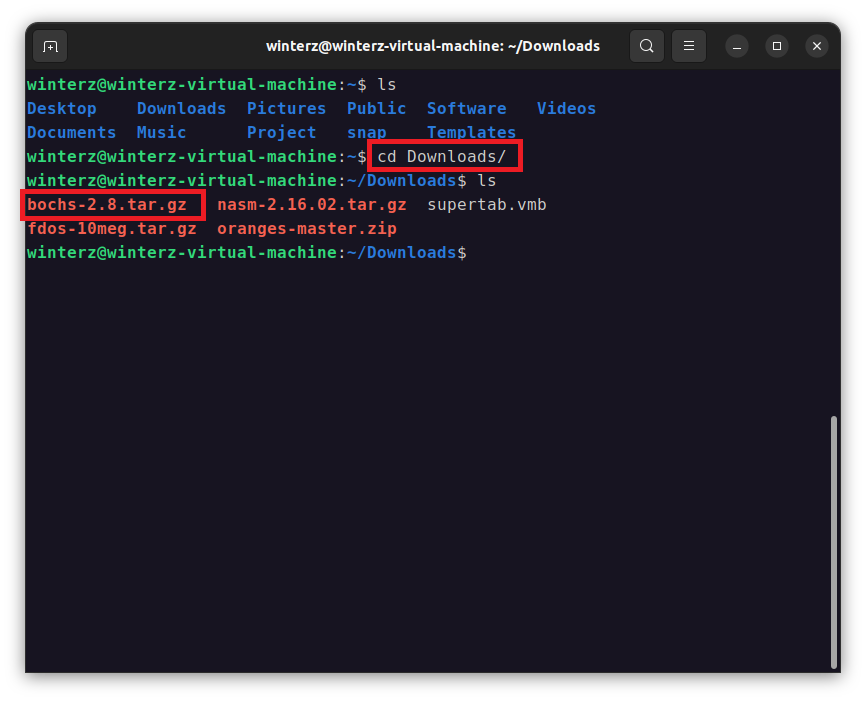Image resolution: width=866 pixels, height=701 pixels.
Task: Click the Downloads directory name
Action: (181, 108)
